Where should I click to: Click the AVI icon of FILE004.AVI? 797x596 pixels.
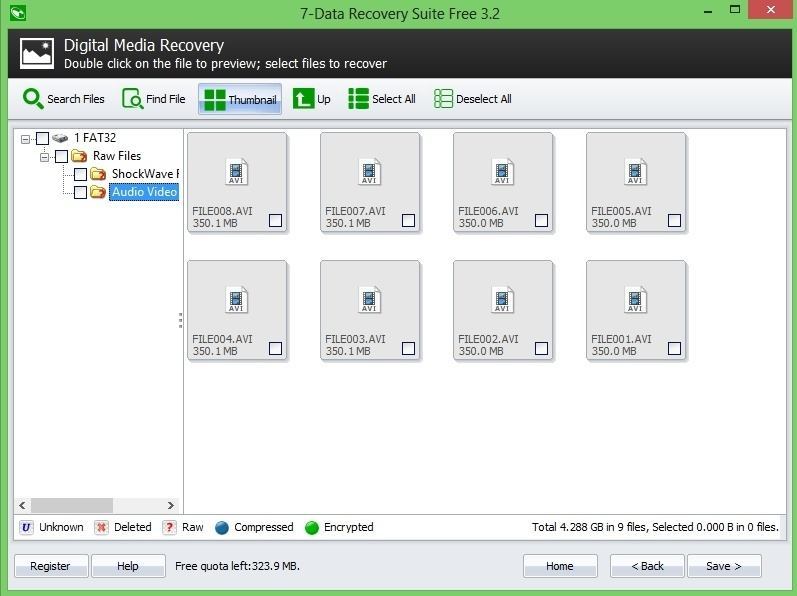[236, 300]
